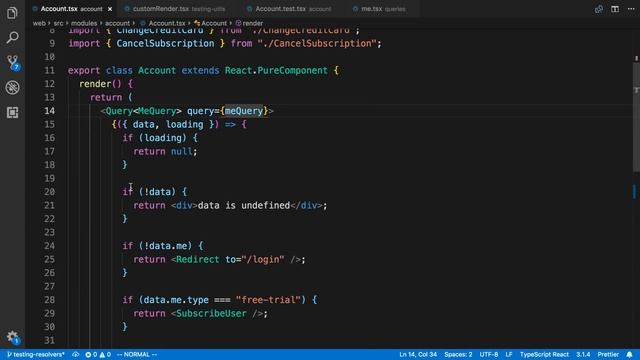Click the highlighted meQuery identifier
640x360 pixels.
(x=244, y=111)
